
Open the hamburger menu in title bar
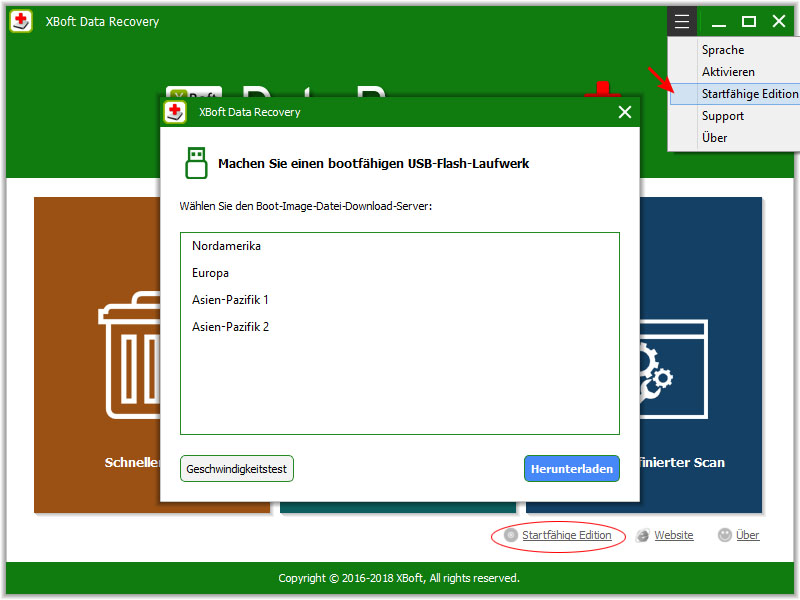click(x=682, y=21)
